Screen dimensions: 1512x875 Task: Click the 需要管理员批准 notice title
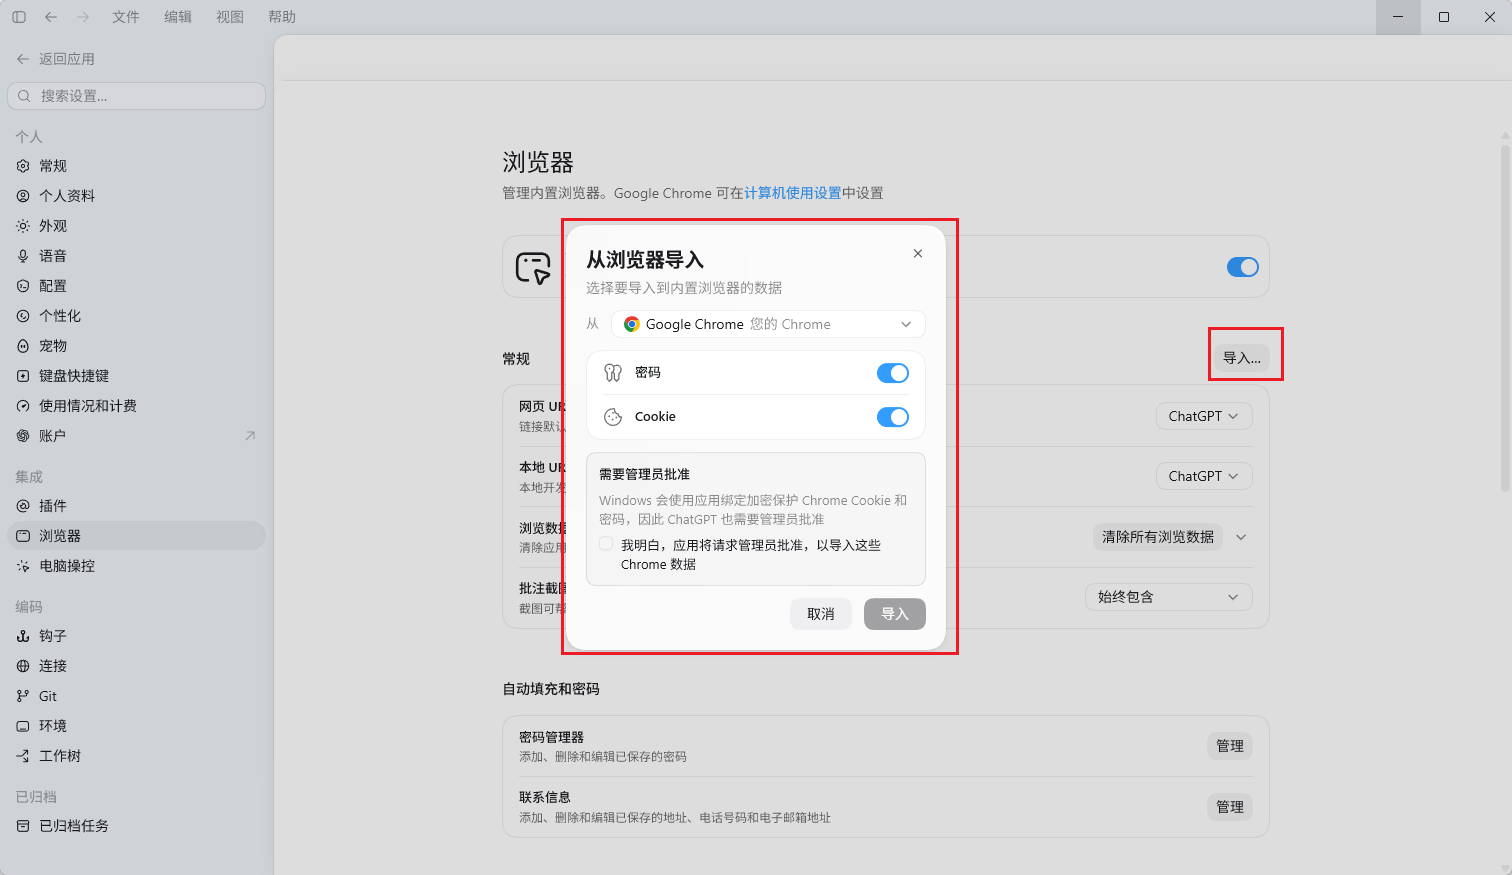pos(645,474)
